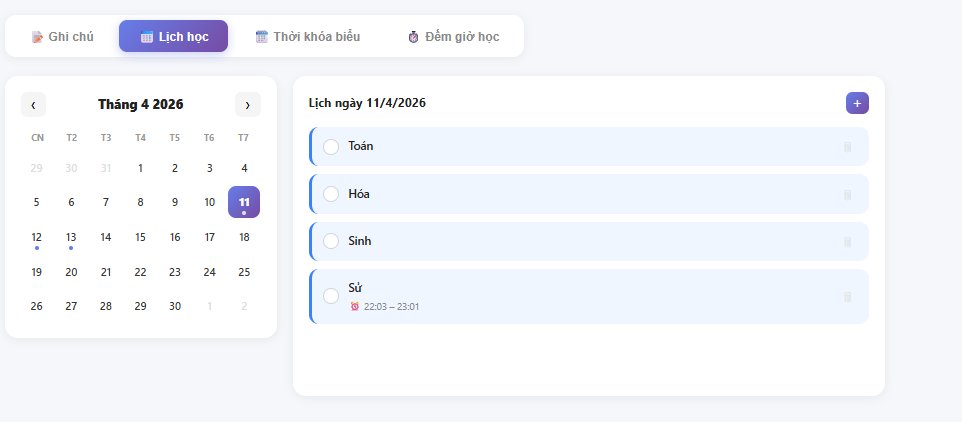Go to previous month in calendar
The image size is (962, 422).
[x=33, y=104]
